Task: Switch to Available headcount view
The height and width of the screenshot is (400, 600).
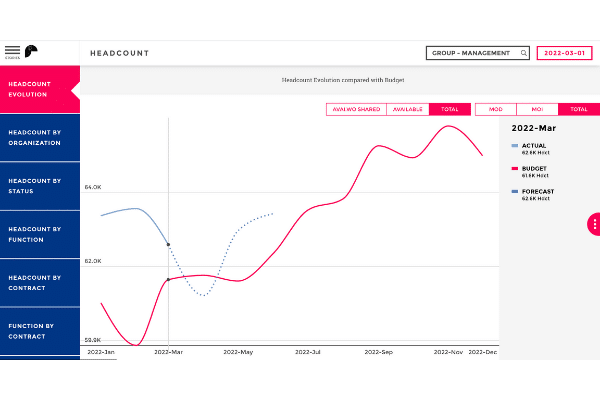Action: 407,109
